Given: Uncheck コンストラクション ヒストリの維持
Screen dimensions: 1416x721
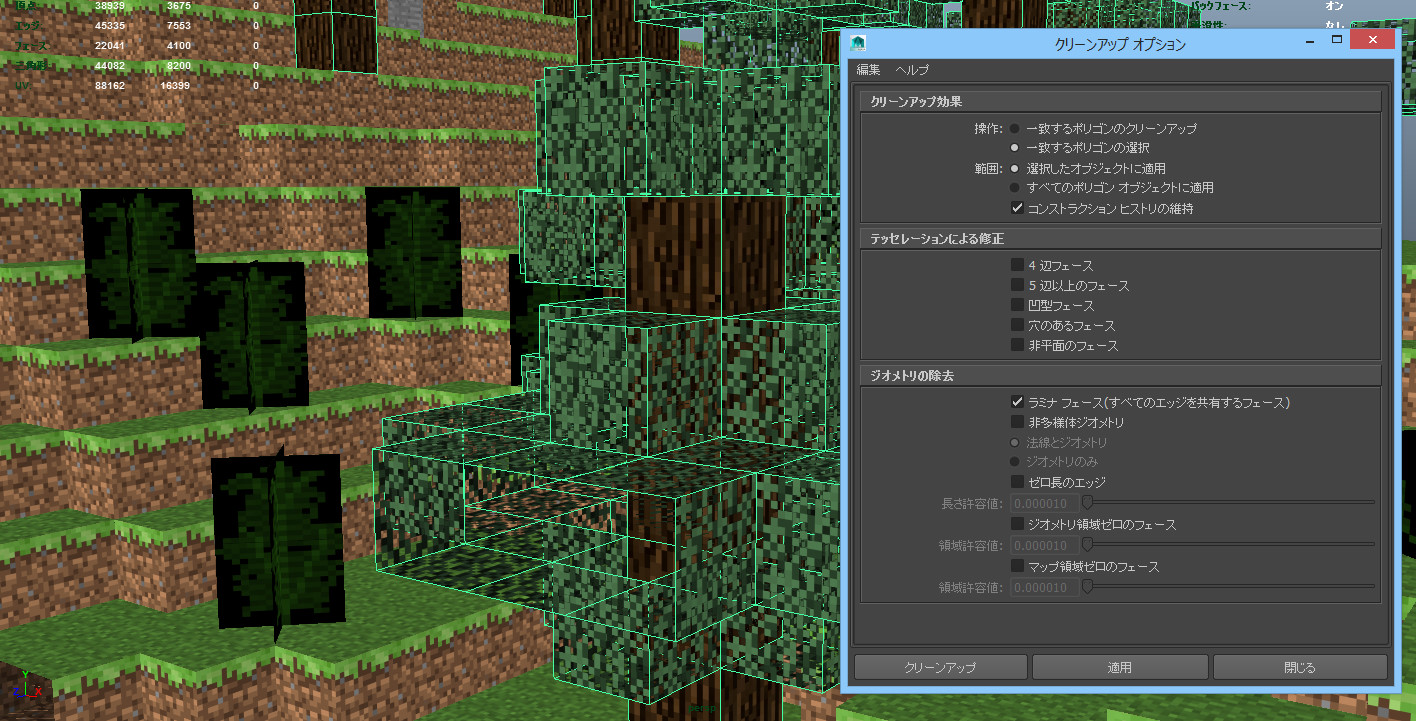Looking at the screenshot, I should point(1017,208).
